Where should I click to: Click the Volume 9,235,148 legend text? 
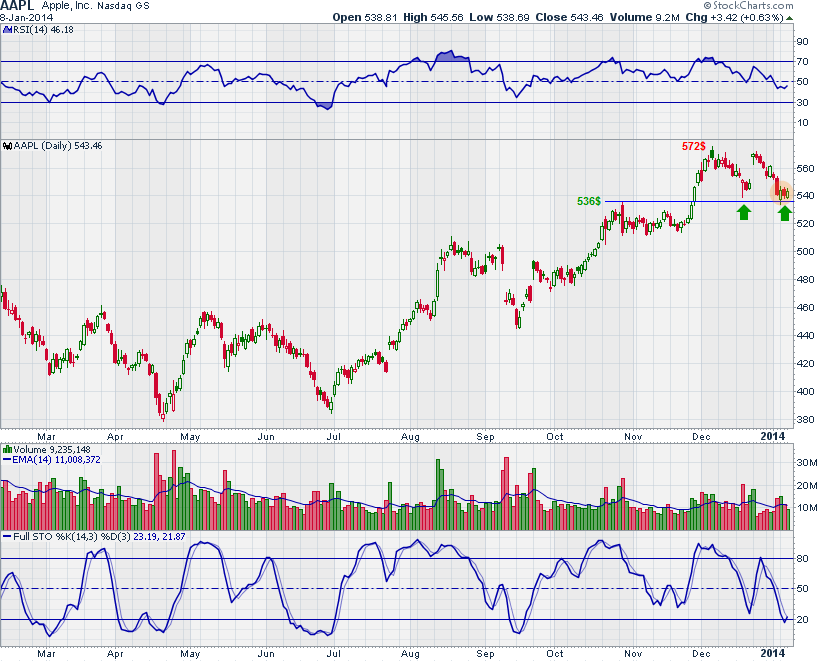click(x=52, y=450)
